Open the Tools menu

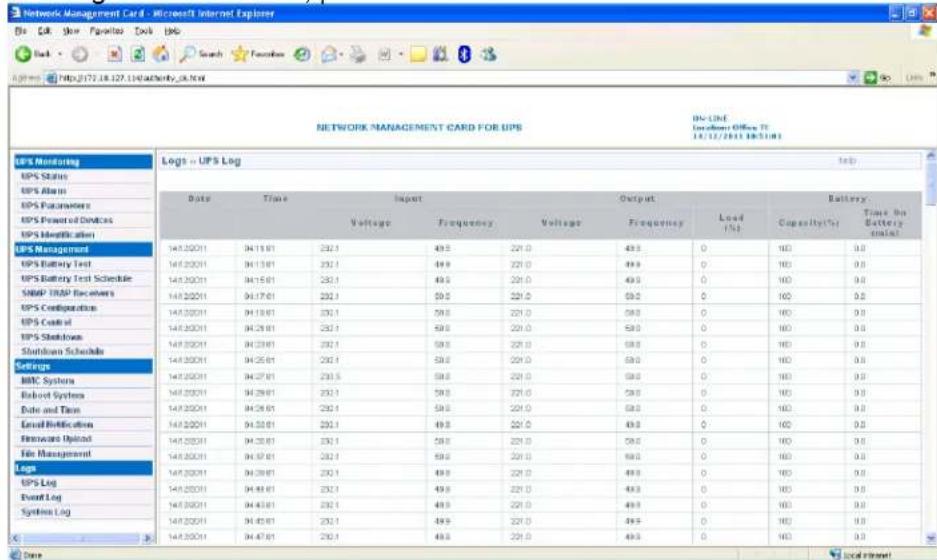(143, 30)
